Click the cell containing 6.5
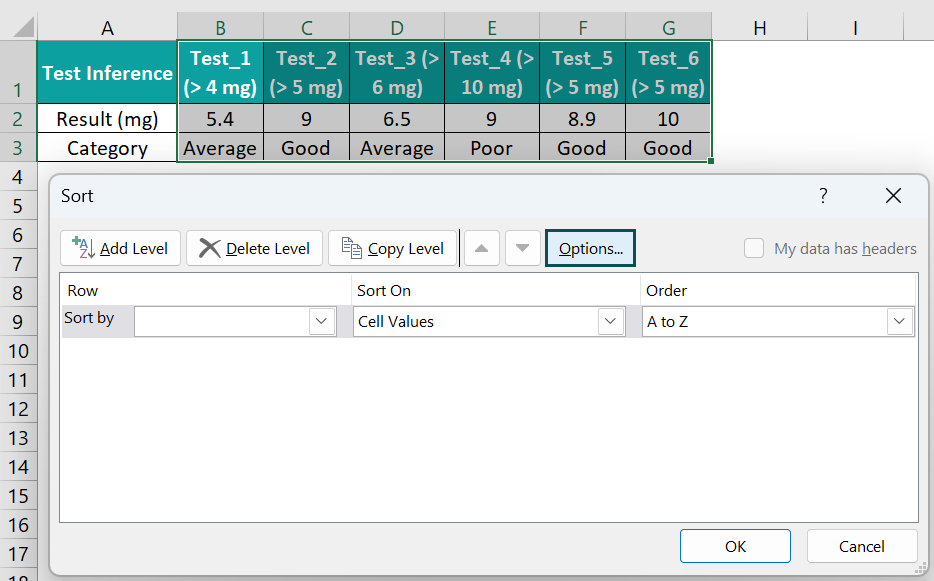This screenshot has height=581, width=934. click(x=397, y=119)
